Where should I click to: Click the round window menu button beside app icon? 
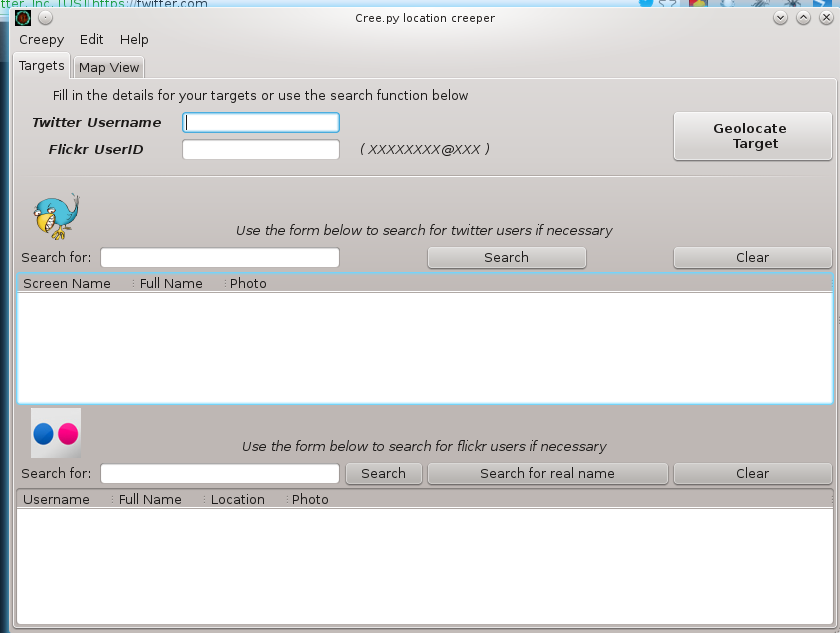(46, 18)
